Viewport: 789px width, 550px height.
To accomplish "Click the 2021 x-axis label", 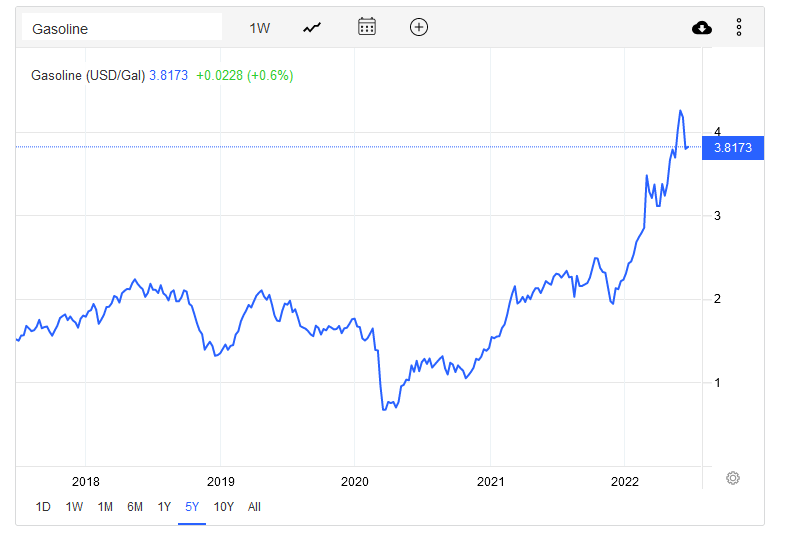I will (x=491, y=482).
